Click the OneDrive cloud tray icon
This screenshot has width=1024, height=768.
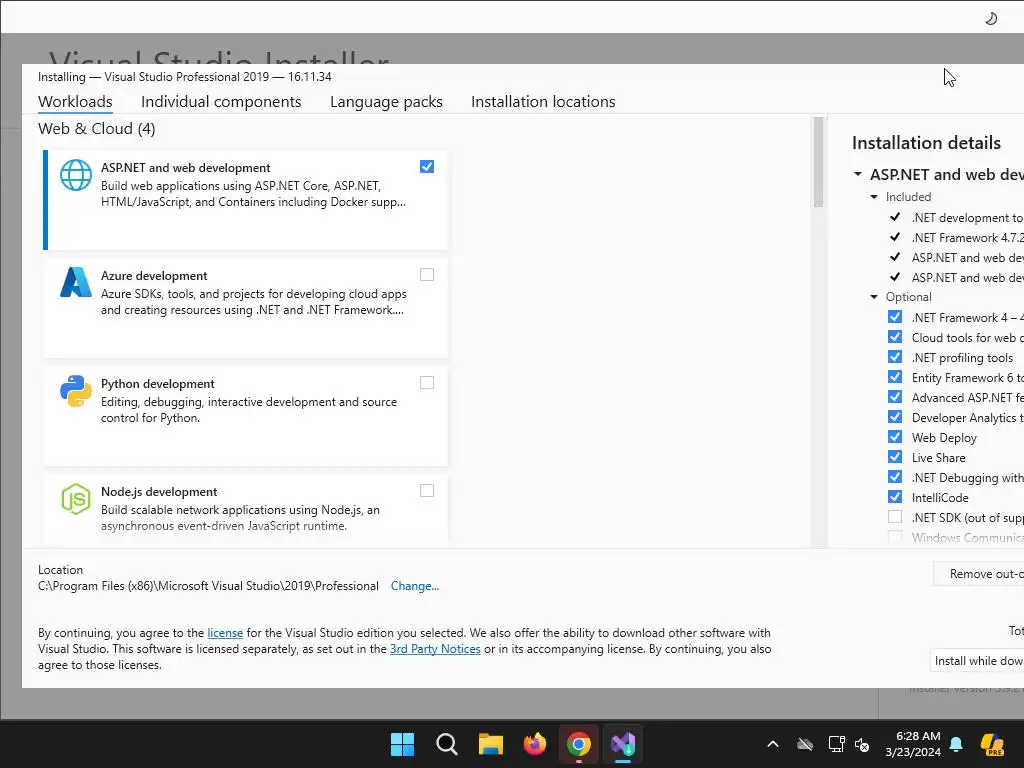(x=805, y=744)
